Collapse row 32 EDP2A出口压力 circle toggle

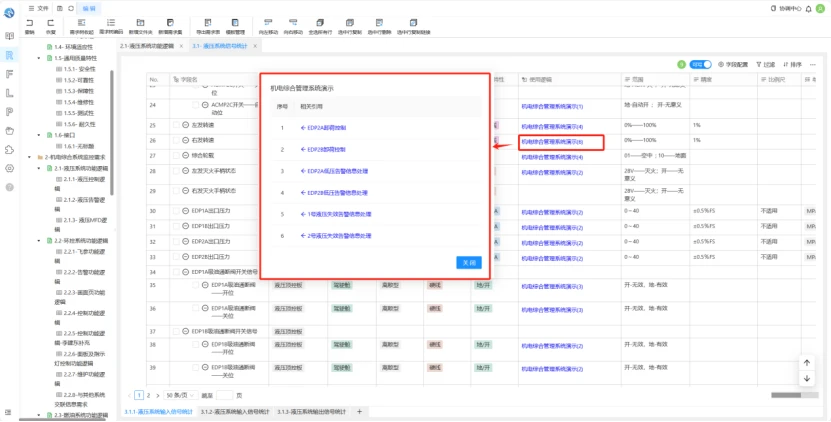tap(185, 242)
